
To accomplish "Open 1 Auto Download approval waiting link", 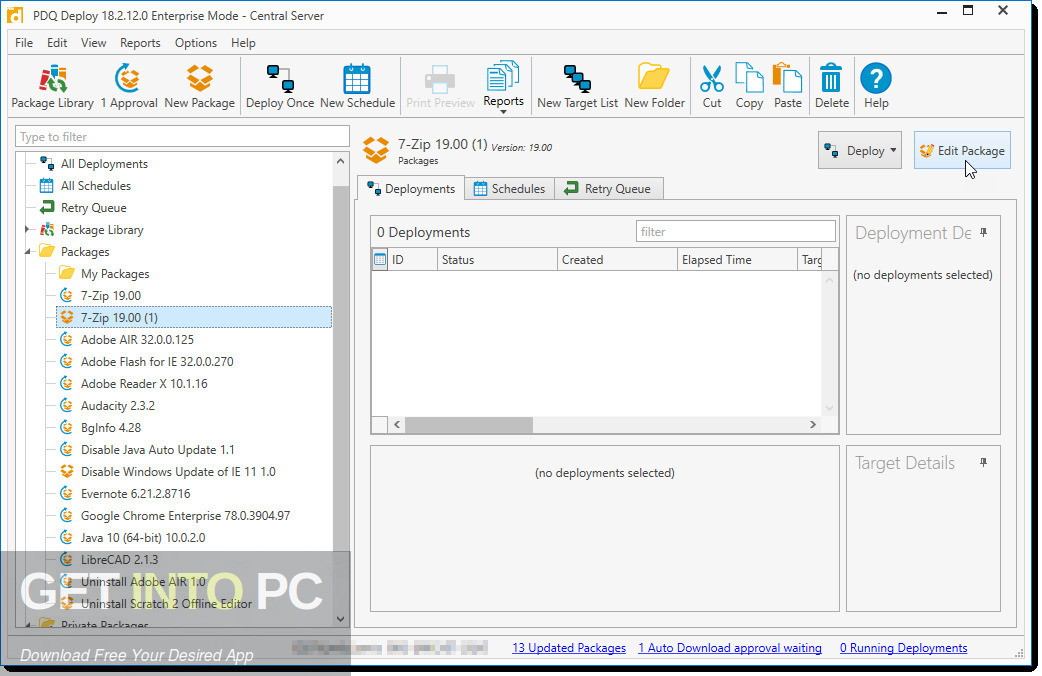I will (x=730, y=647).
